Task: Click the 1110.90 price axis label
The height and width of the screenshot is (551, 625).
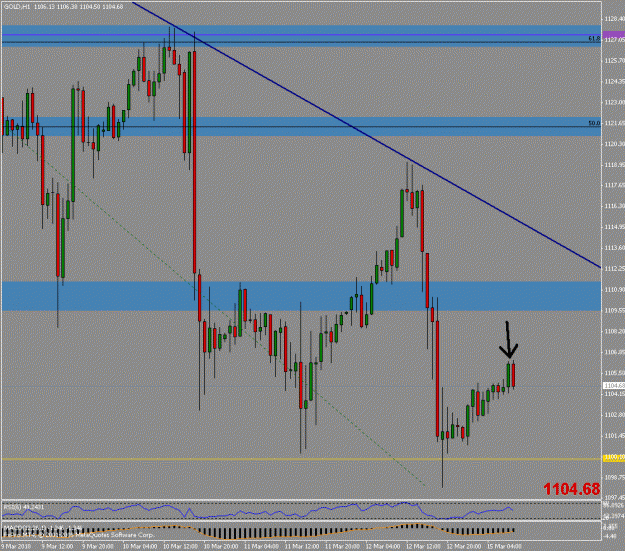Action: pos(614,289)
